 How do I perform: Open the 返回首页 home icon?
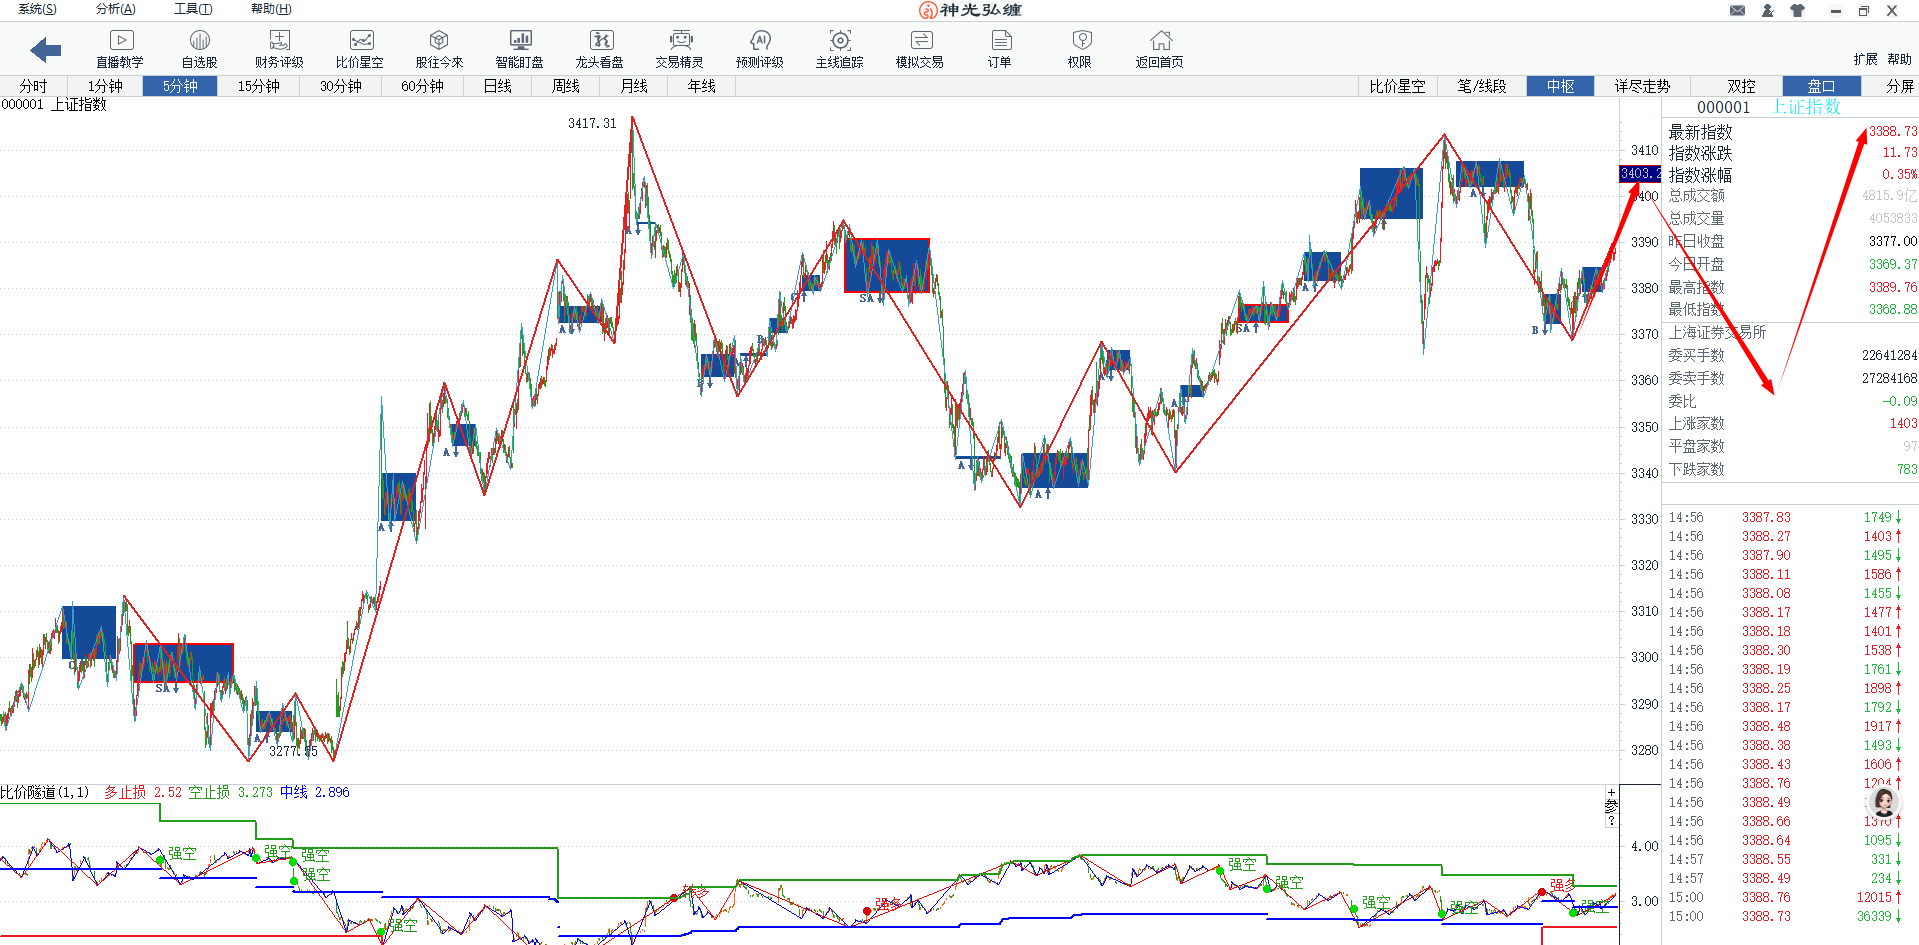click(x=1160, y=41)
